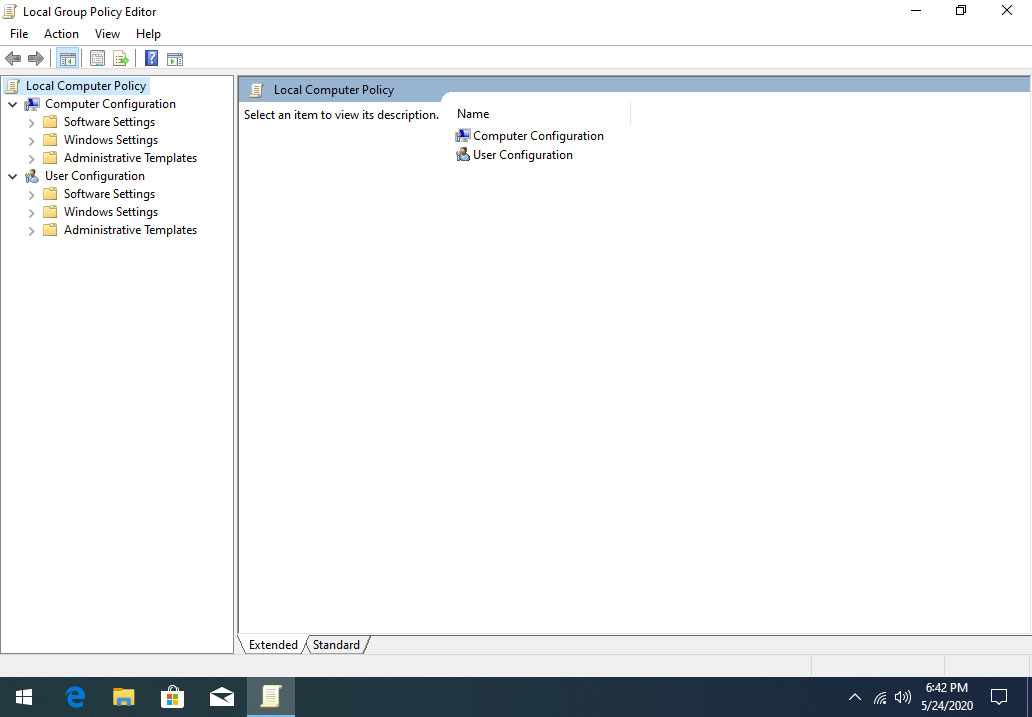Click the Forward navigation arrow in the toolbar

pos(36,58)
